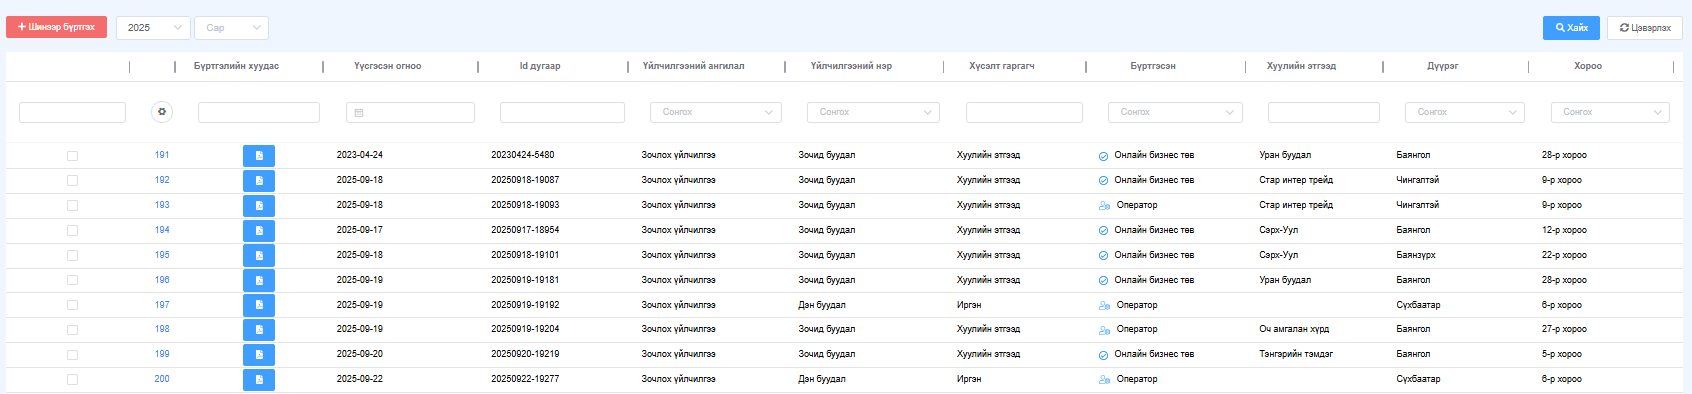This screenshot has height=394, width=1692.
Task: Tick the checkbox for row 195
Action: tap(72, 256)
